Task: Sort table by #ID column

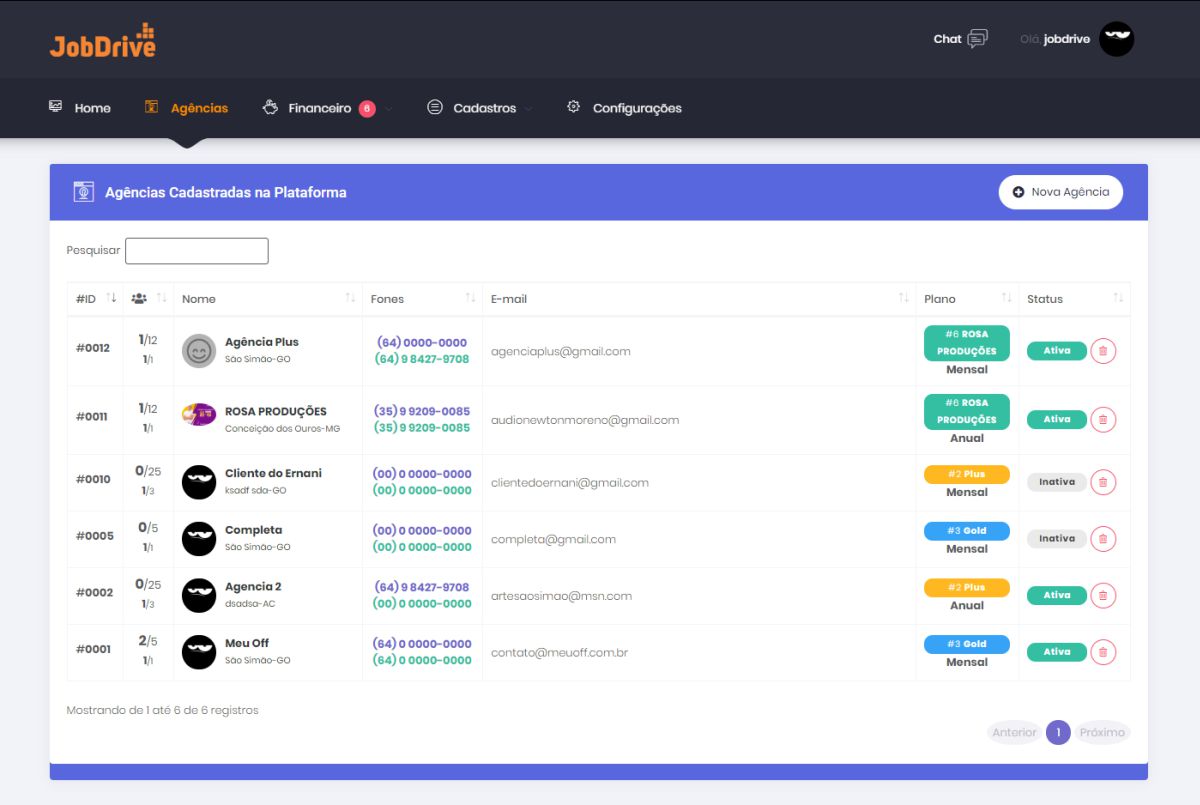Action: pos(96,299)
